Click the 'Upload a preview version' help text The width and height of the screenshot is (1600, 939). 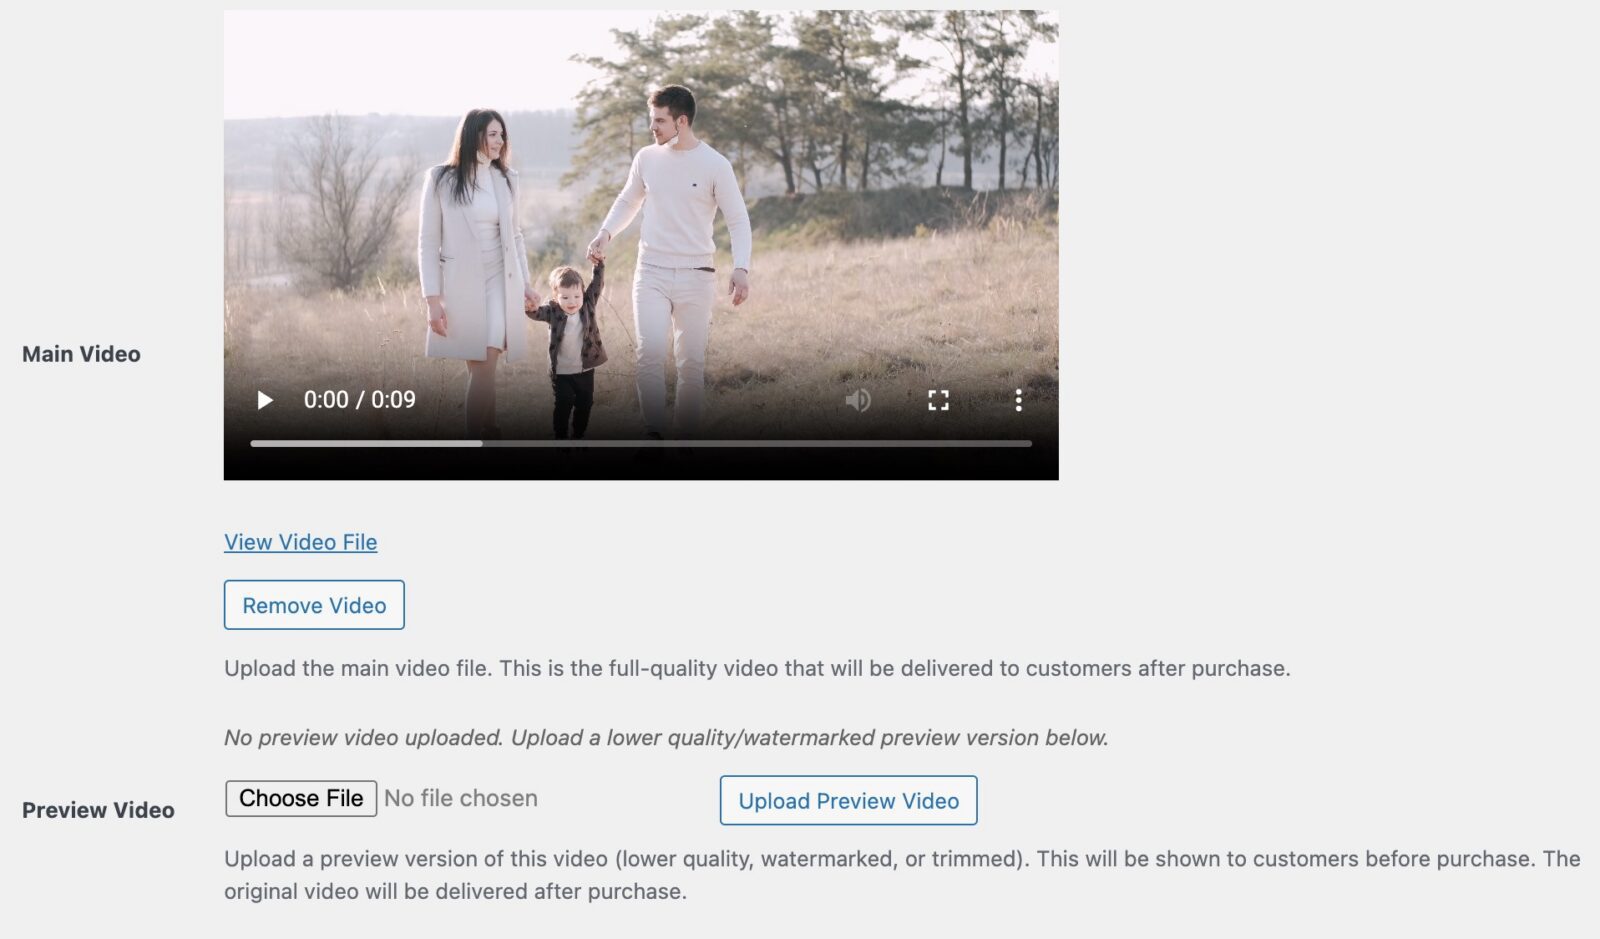click(902, 875)
